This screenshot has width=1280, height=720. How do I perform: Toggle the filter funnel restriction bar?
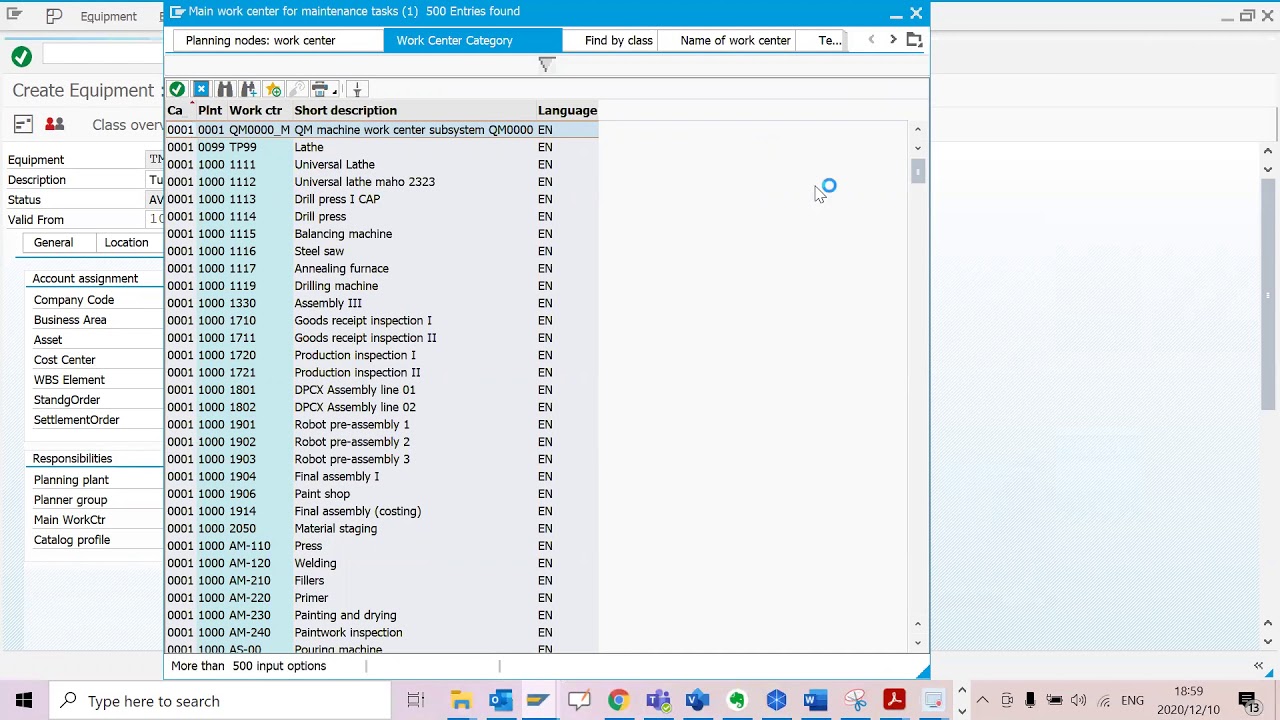546,65
